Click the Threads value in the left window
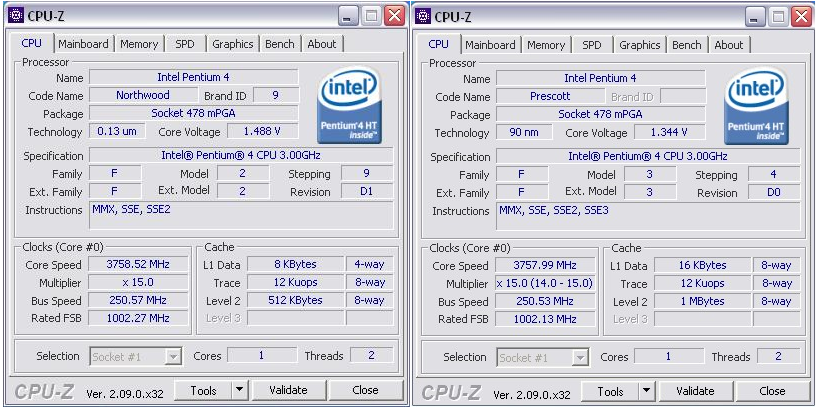Image resolution: width=816 pixels, height=407 pixels. point(372,355)
